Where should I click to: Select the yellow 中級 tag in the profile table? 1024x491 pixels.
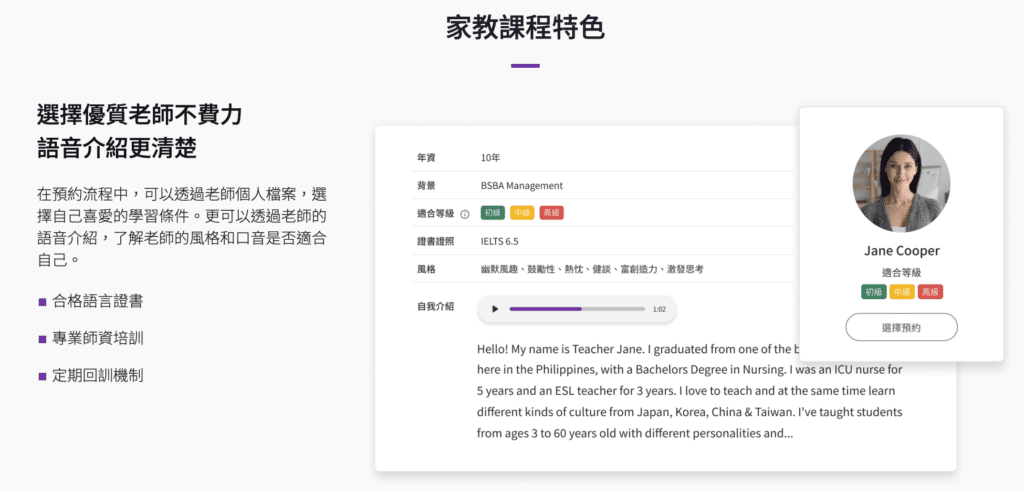(521, 213)
